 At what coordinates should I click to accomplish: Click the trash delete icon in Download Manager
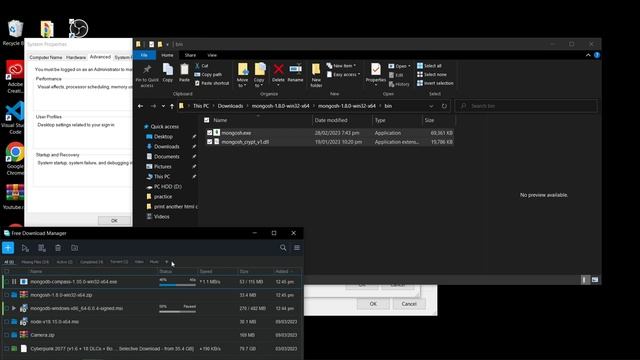pyautogui.click(x=58, y=248)
